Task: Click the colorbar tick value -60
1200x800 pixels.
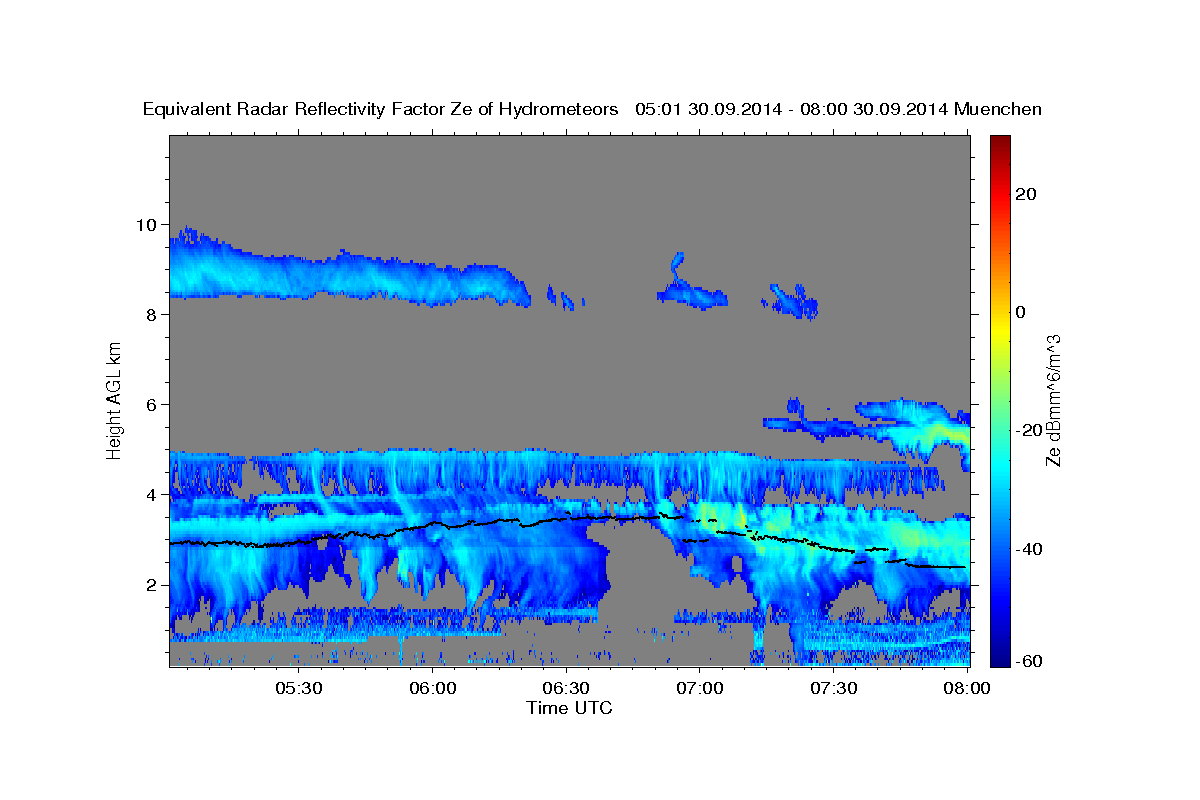Action: pos(1030,661)
